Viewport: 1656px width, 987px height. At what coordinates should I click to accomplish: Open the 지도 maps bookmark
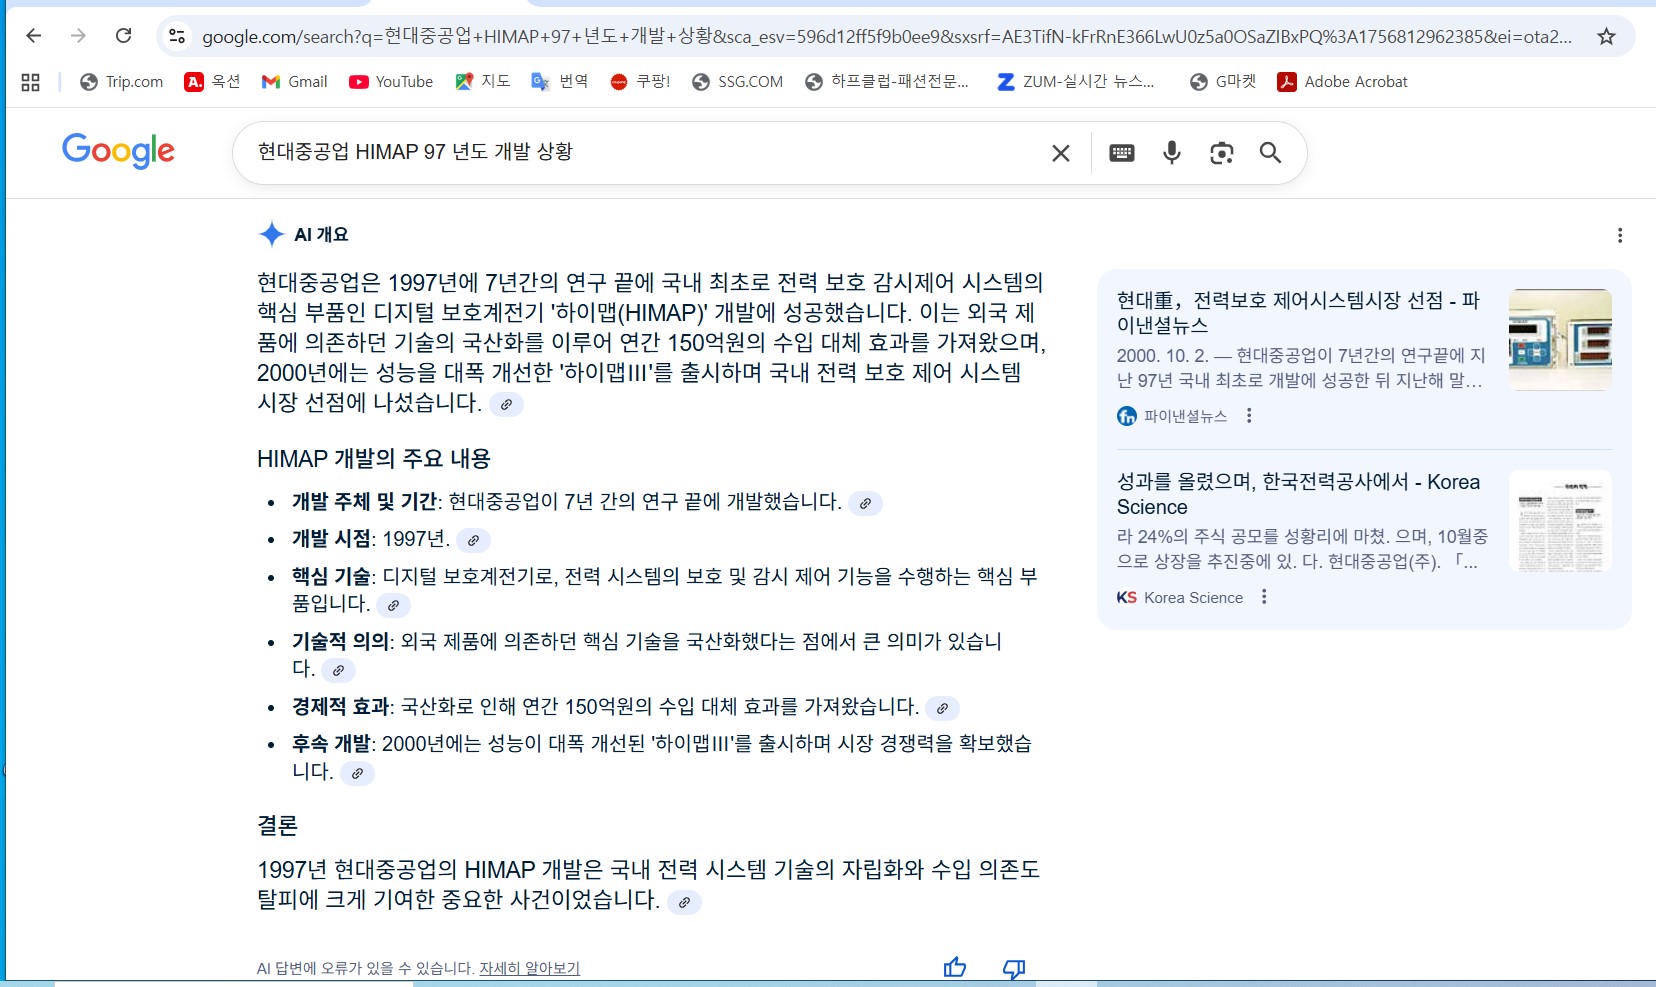pyautogui.click(x=482, y=82)
